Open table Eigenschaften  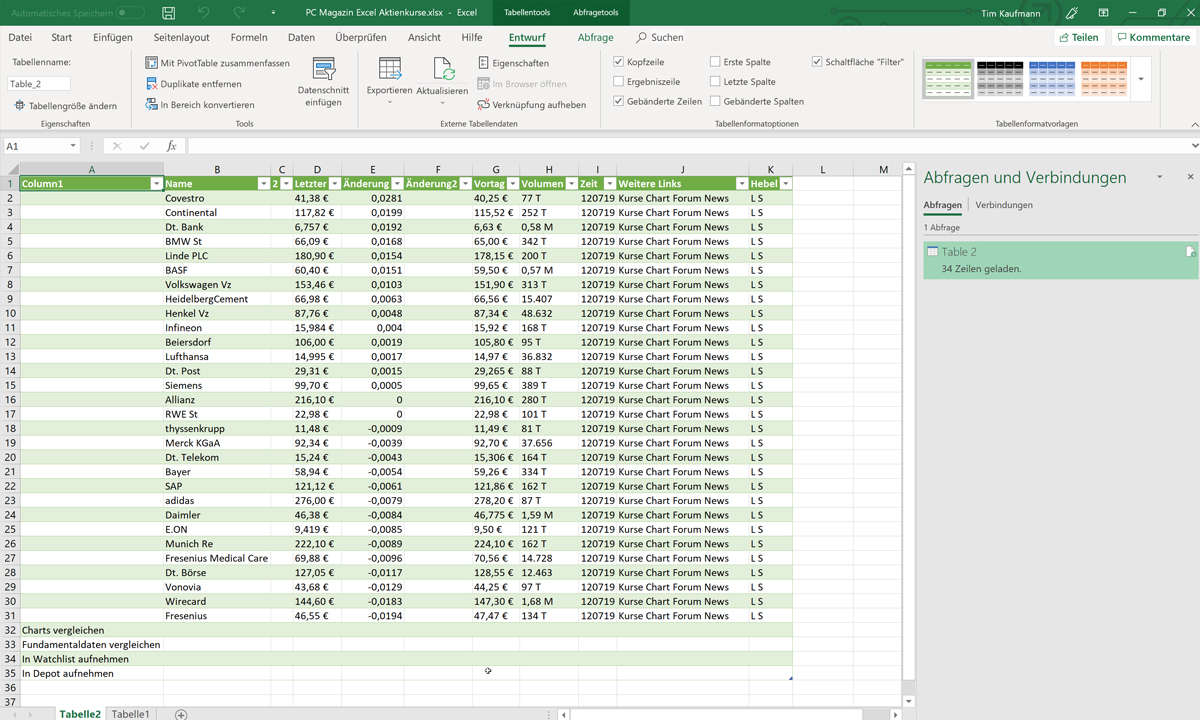513,63
